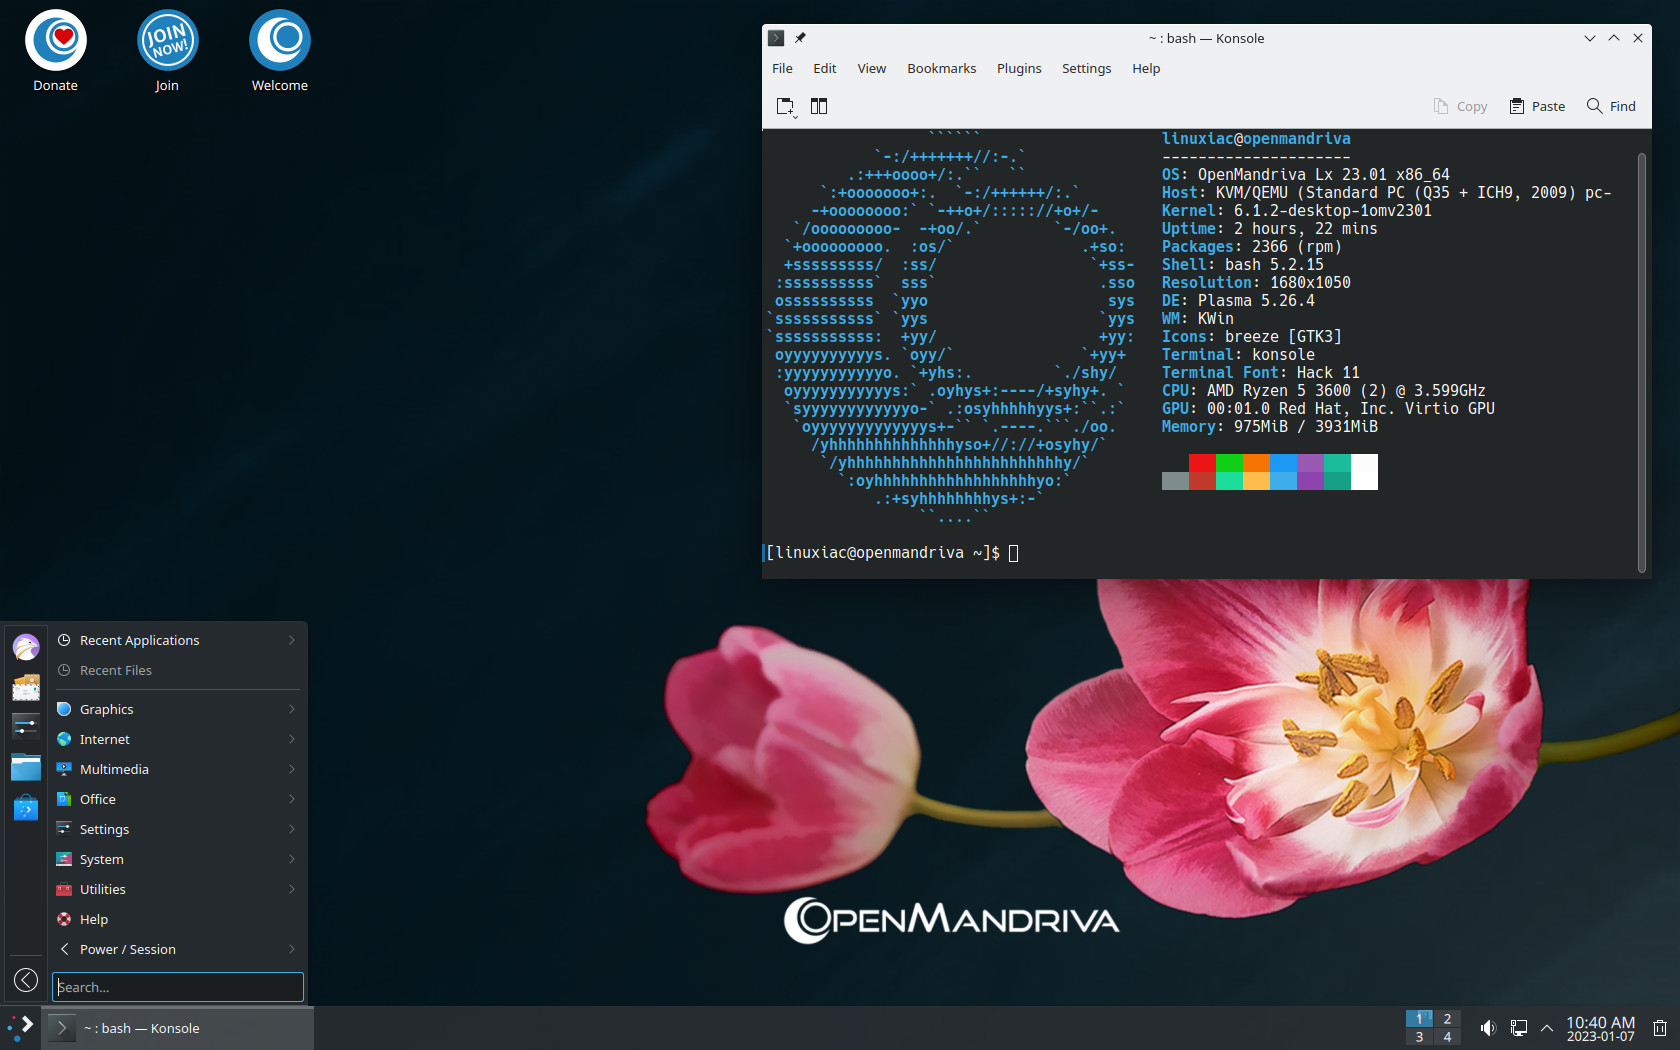Expand the Multimedia submenu arrow
This screenshot has width=1680, height=1050.
pyautogui.click(x=292, y=769)
